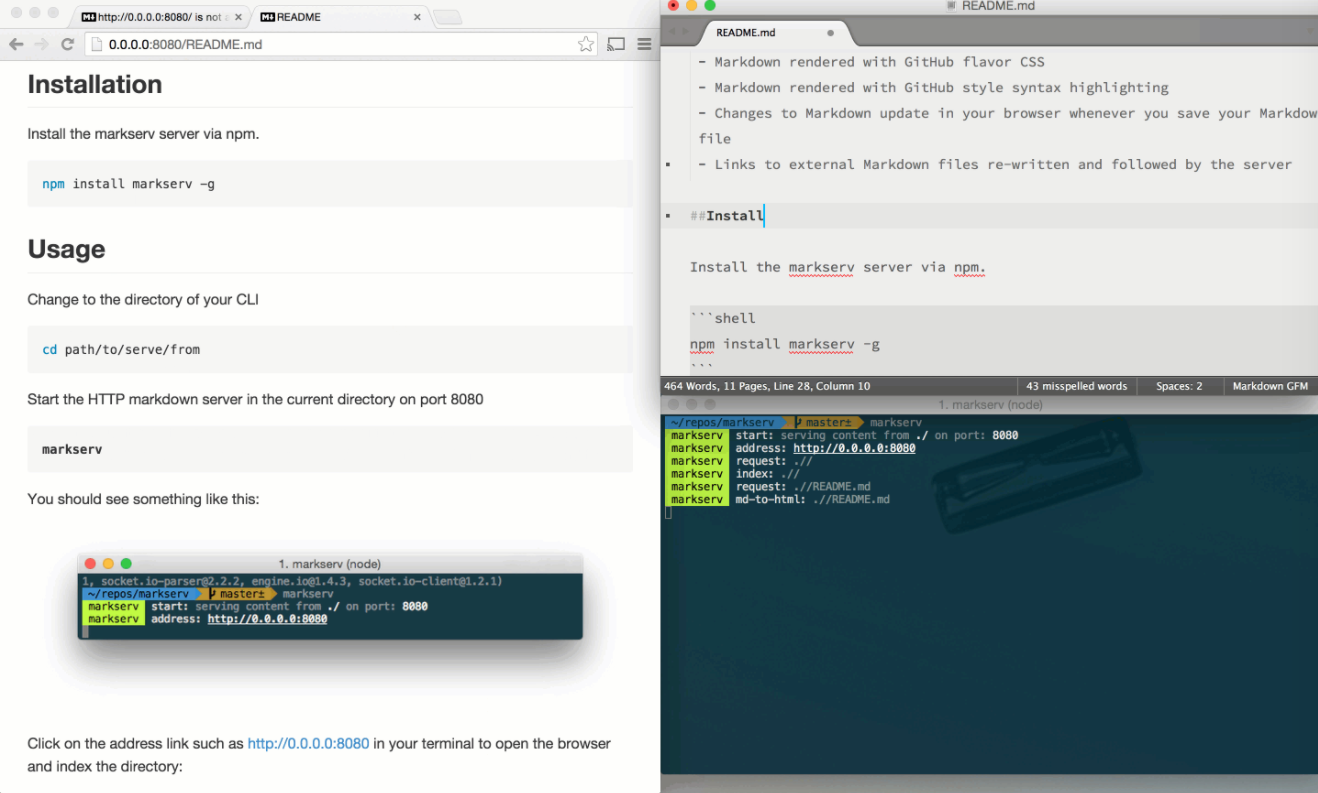
Task: Close the 'http://0.0.0.0:8080/ is not' tab
Action: tap(238, 17)
